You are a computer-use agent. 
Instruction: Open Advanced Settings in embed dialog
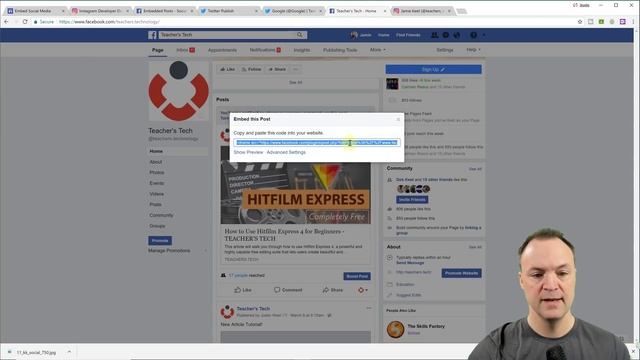click(x=286, y=152)
